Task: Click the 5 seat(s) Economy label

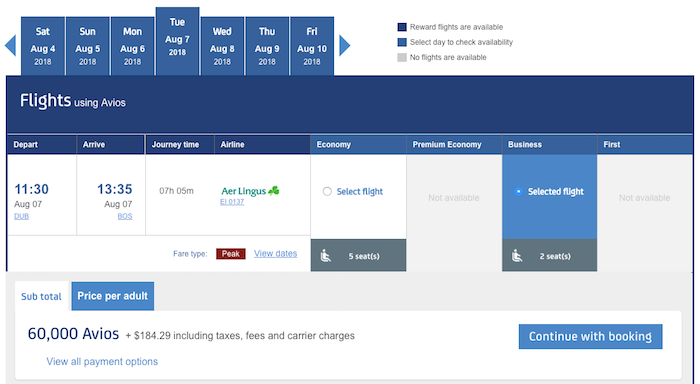Action: 364,256
